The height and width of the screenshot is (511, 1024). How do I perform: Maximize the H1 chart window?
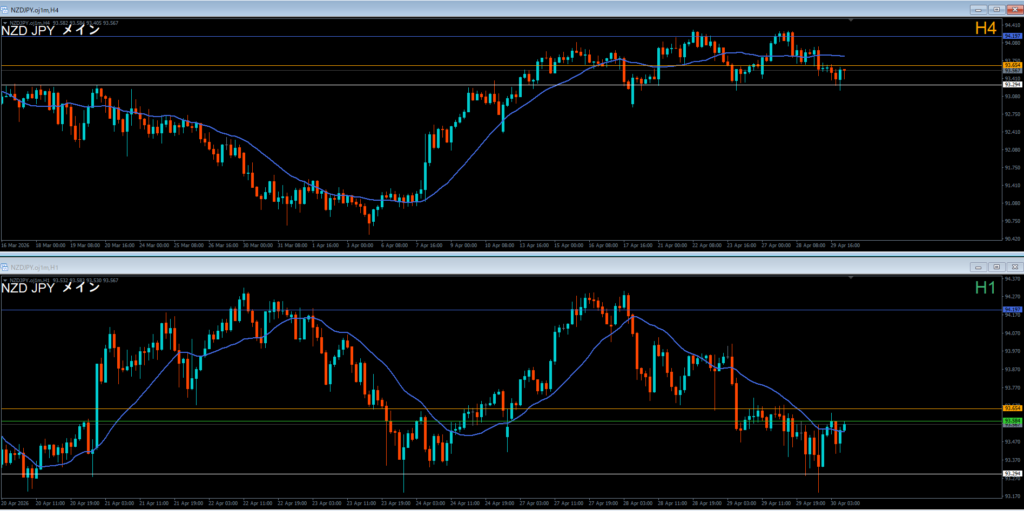[x=996, y=267]
